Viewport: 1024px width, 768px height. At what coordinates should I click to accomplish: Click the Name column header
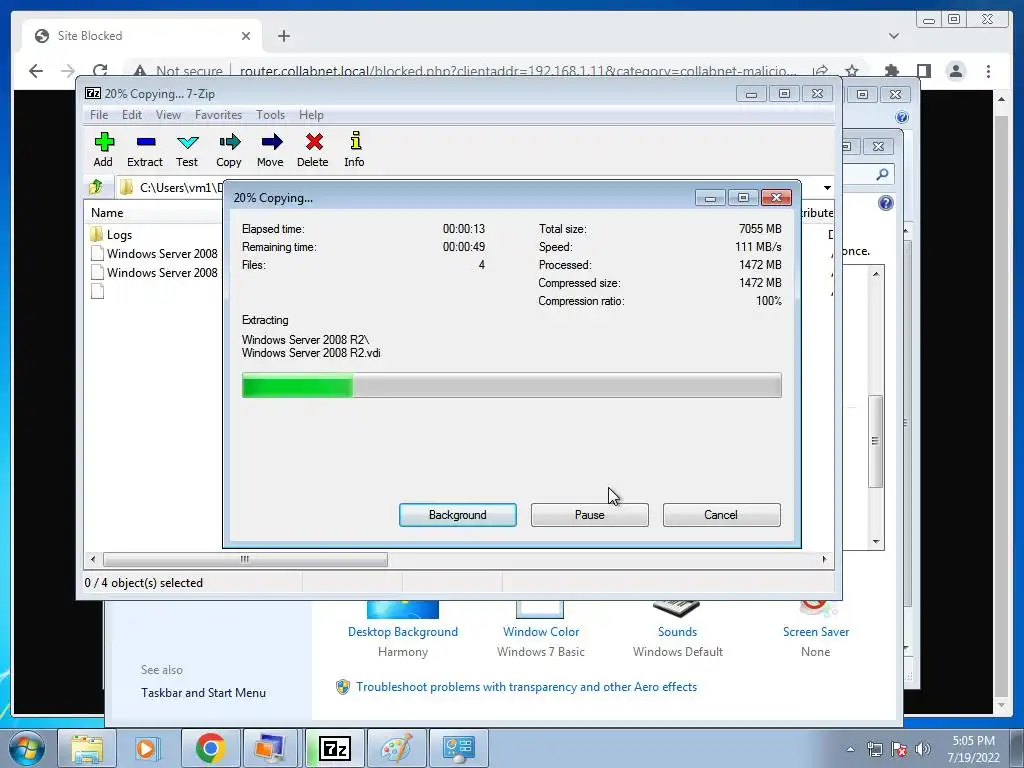[107, 213]
